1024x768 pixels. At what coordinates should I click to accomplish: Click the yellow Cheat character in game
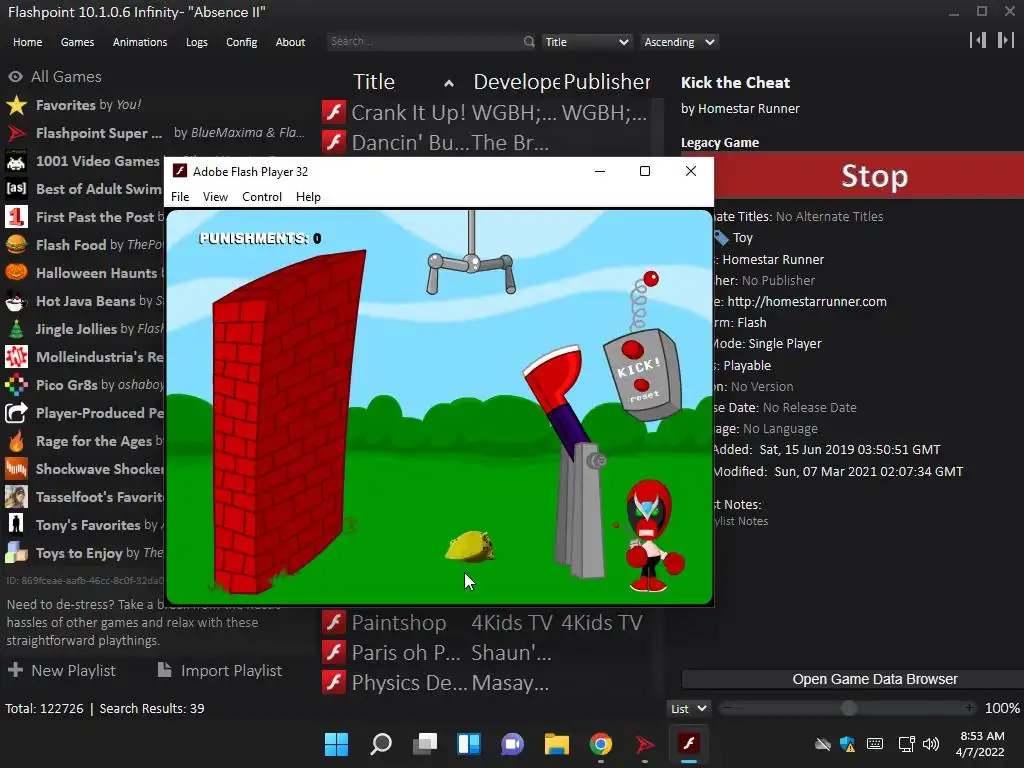point(470,546)
